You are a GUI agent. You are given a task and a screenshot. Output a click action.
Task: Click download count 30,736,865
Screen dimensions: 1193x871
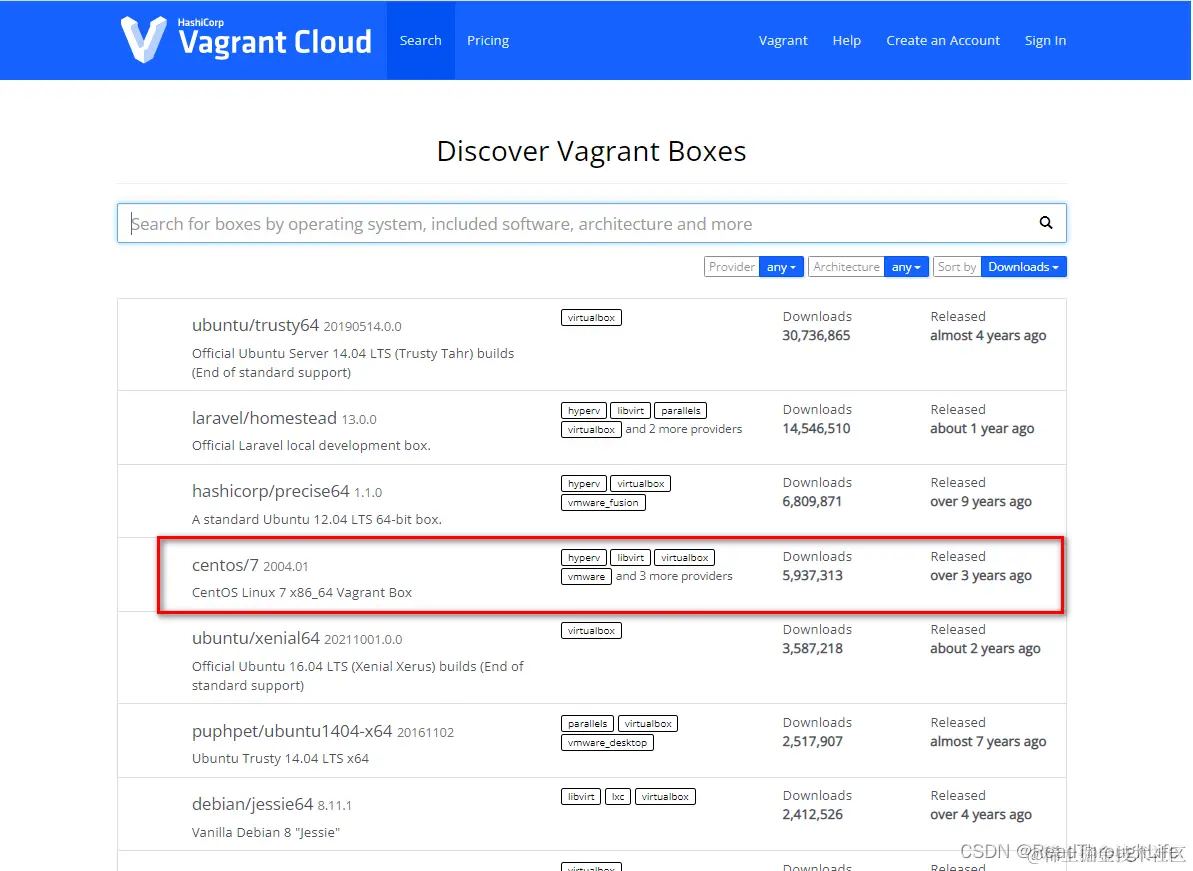pyautogui.click(x=816, y=335)
